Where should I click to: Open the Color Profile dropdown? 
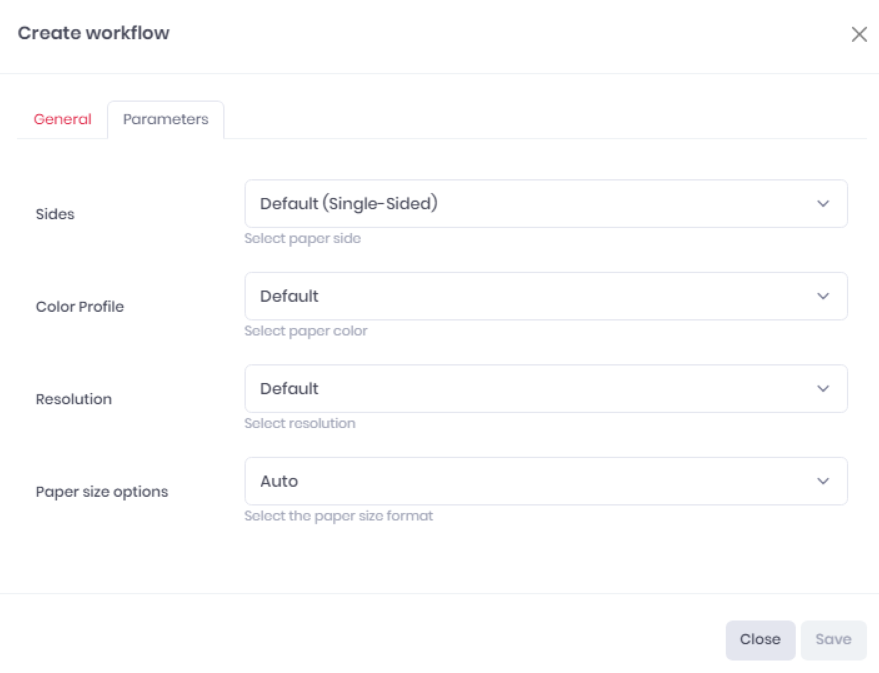[546, 296]
